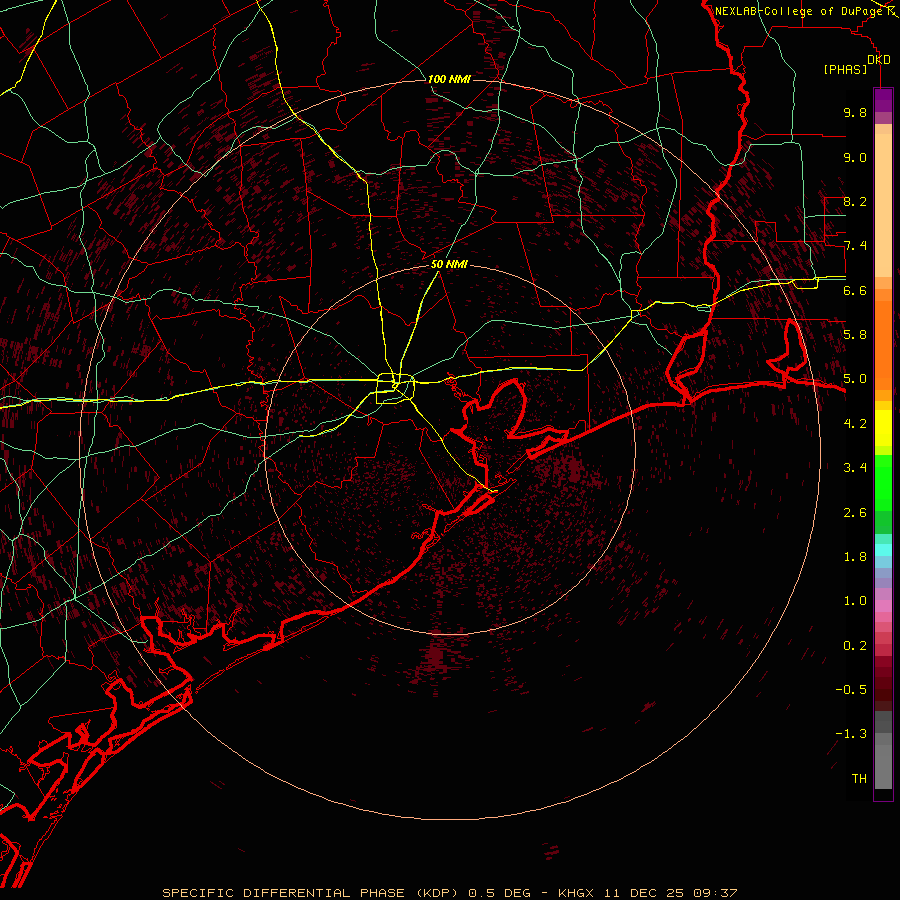The height and width of the screenshot is (900, 900).
Task: Click the 1.0 scale value
Action: 855,601
